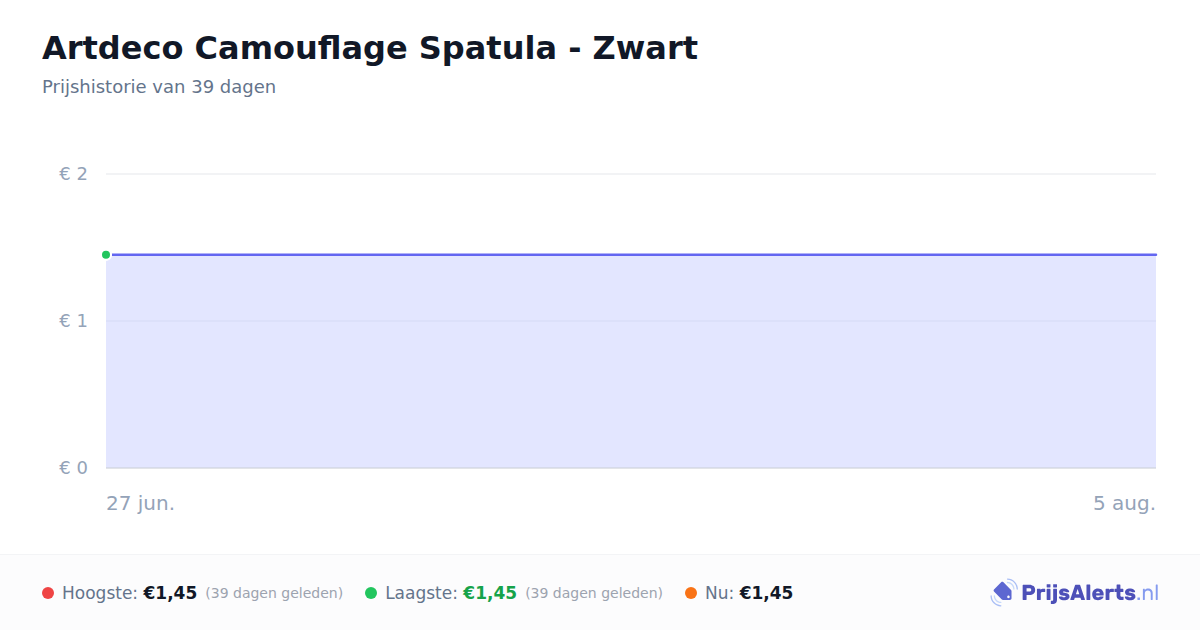This screenshot has height=630, width=1200.
Task: Click the Hoogste €1,45 price value
Action: point(170,593)
